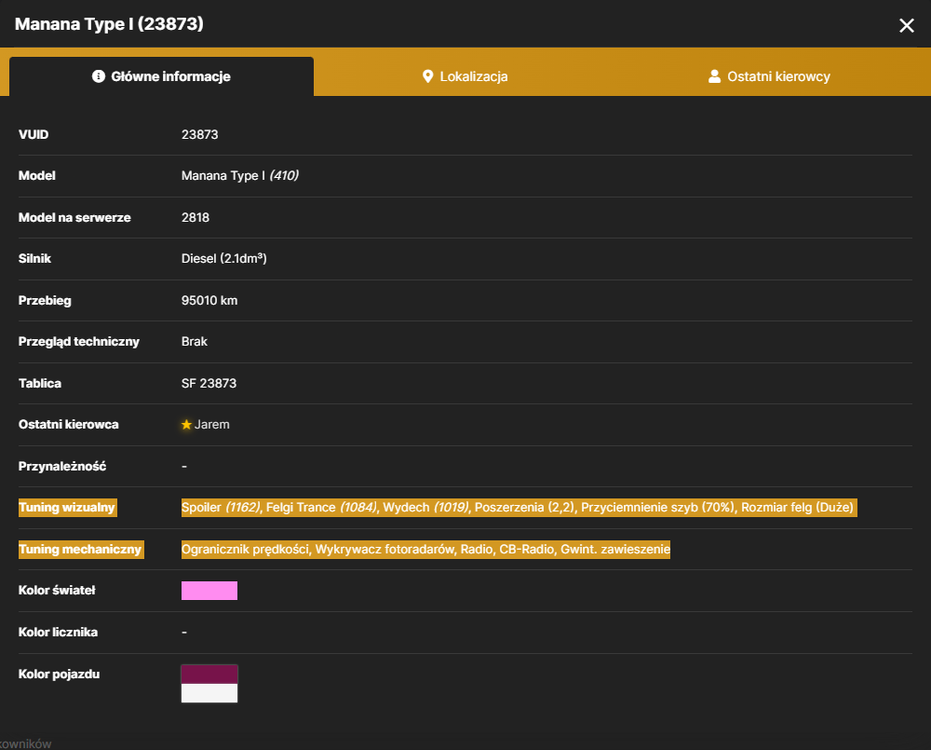Click the Ogranicznik prędkości mechanical tuning list

(x=426, y=549)
